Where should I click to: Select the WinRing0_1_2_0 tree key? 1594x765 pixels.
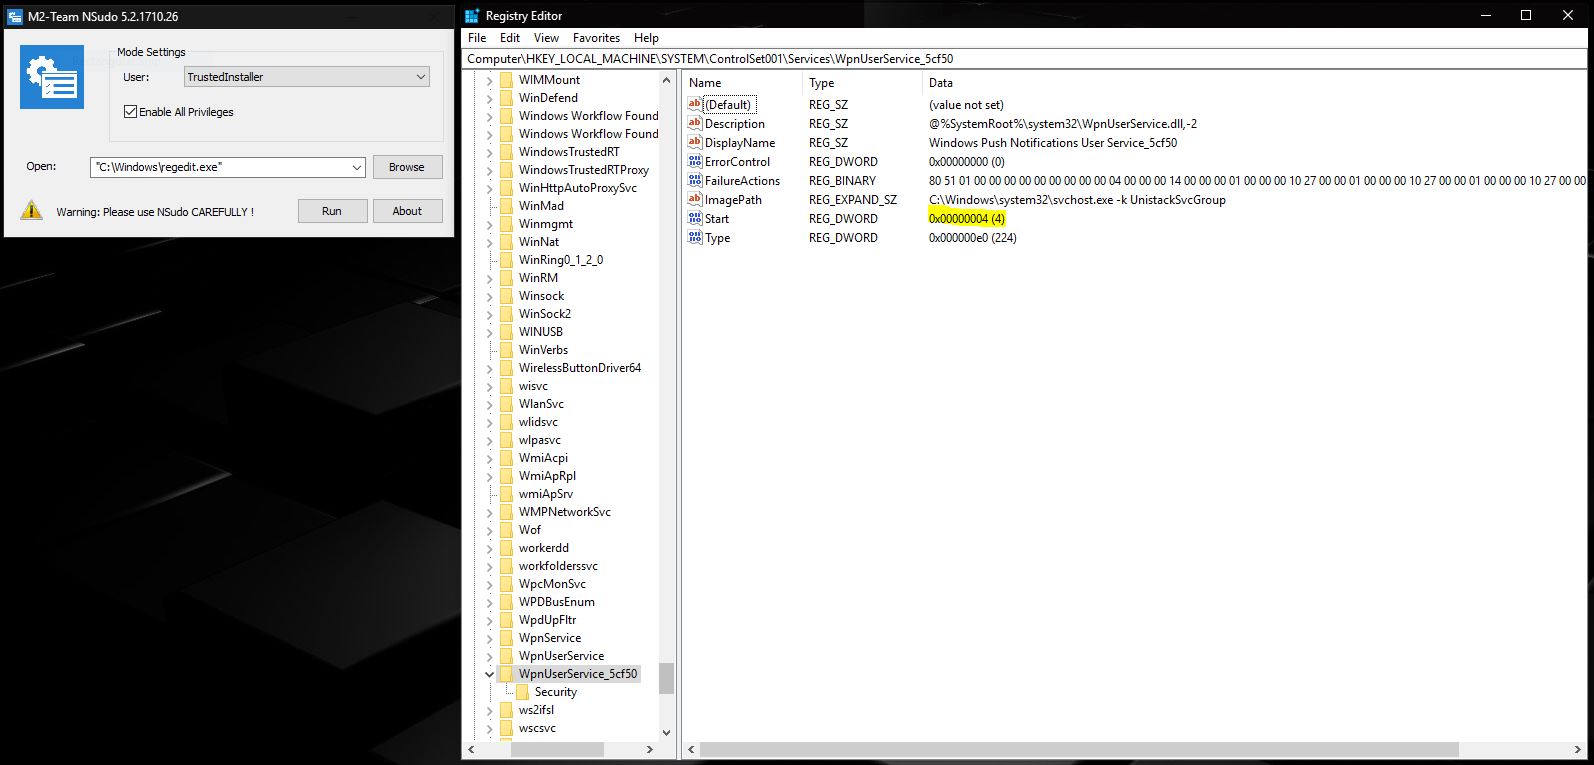(561, 260)
